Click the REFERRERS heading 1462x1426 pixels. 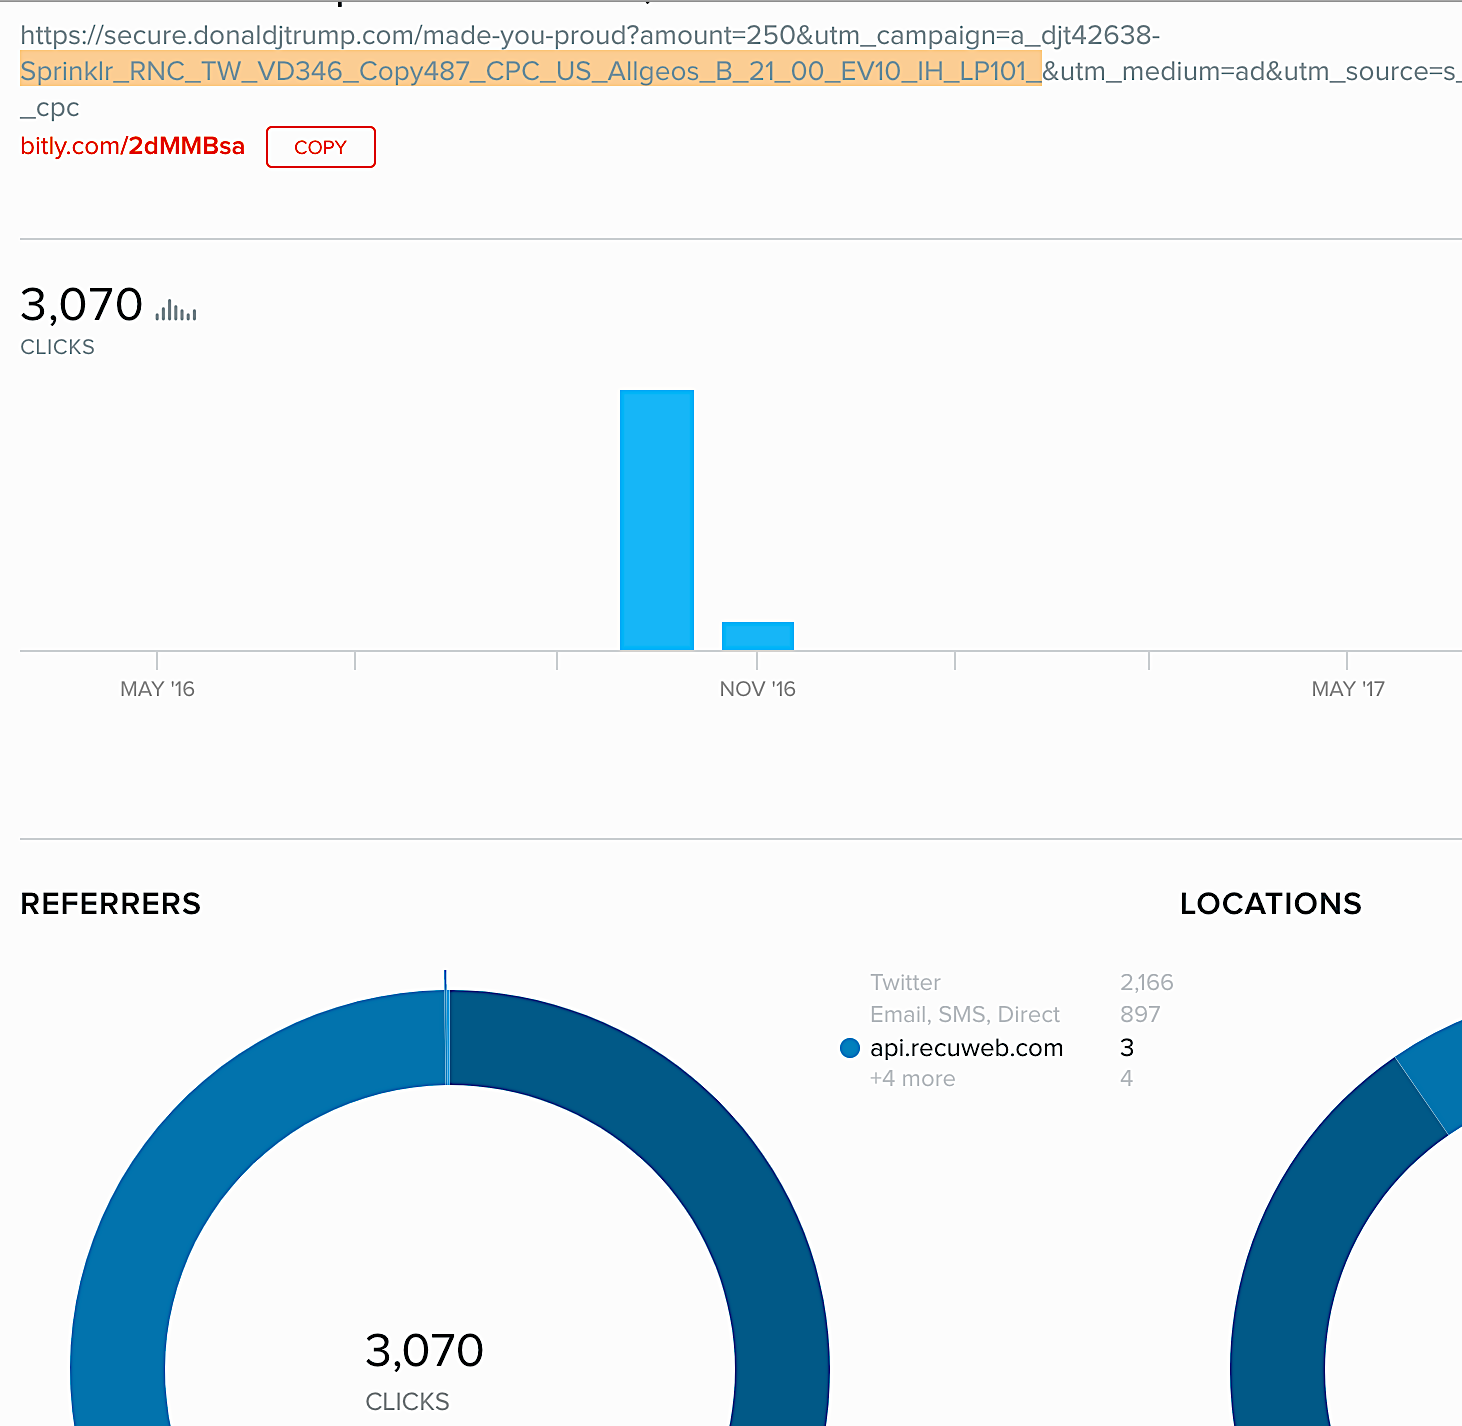pos(110,904)
